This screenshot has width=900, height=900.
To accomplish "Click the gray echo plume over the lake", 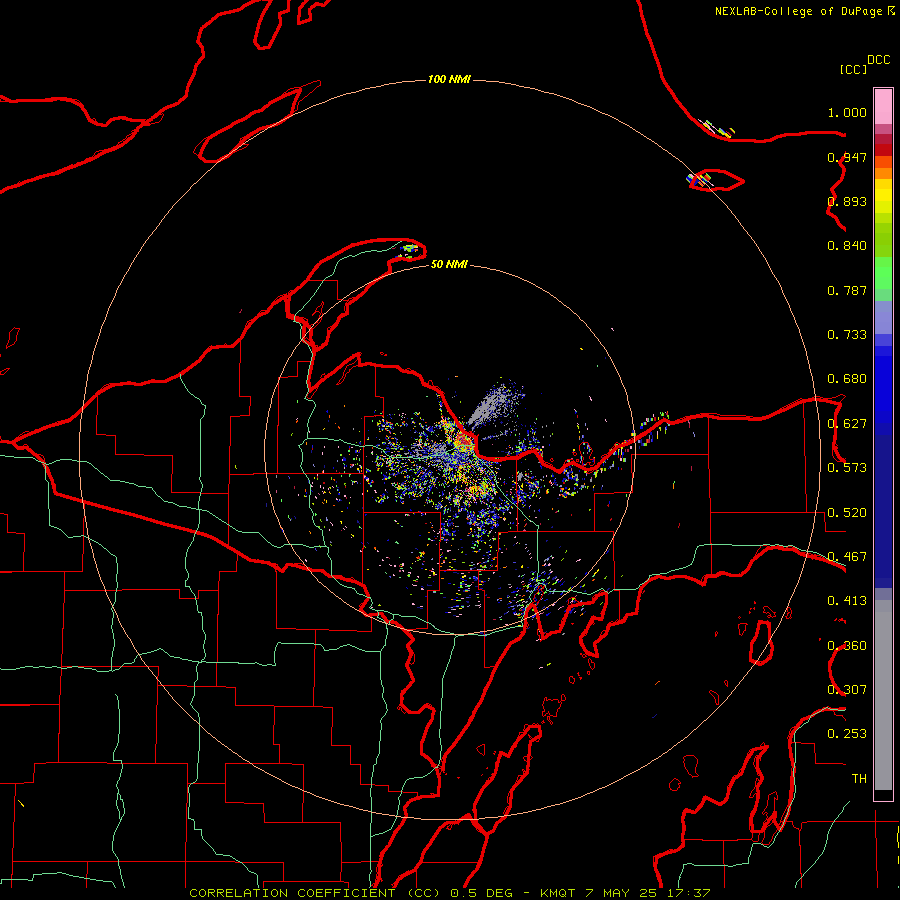I will click(495, 404).
